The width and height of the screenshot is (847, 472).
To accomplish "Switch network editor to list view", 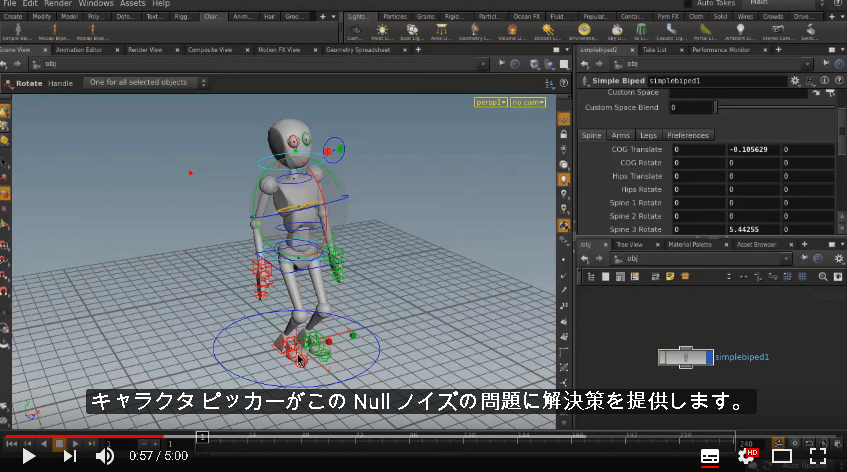I will click(606, 277).
